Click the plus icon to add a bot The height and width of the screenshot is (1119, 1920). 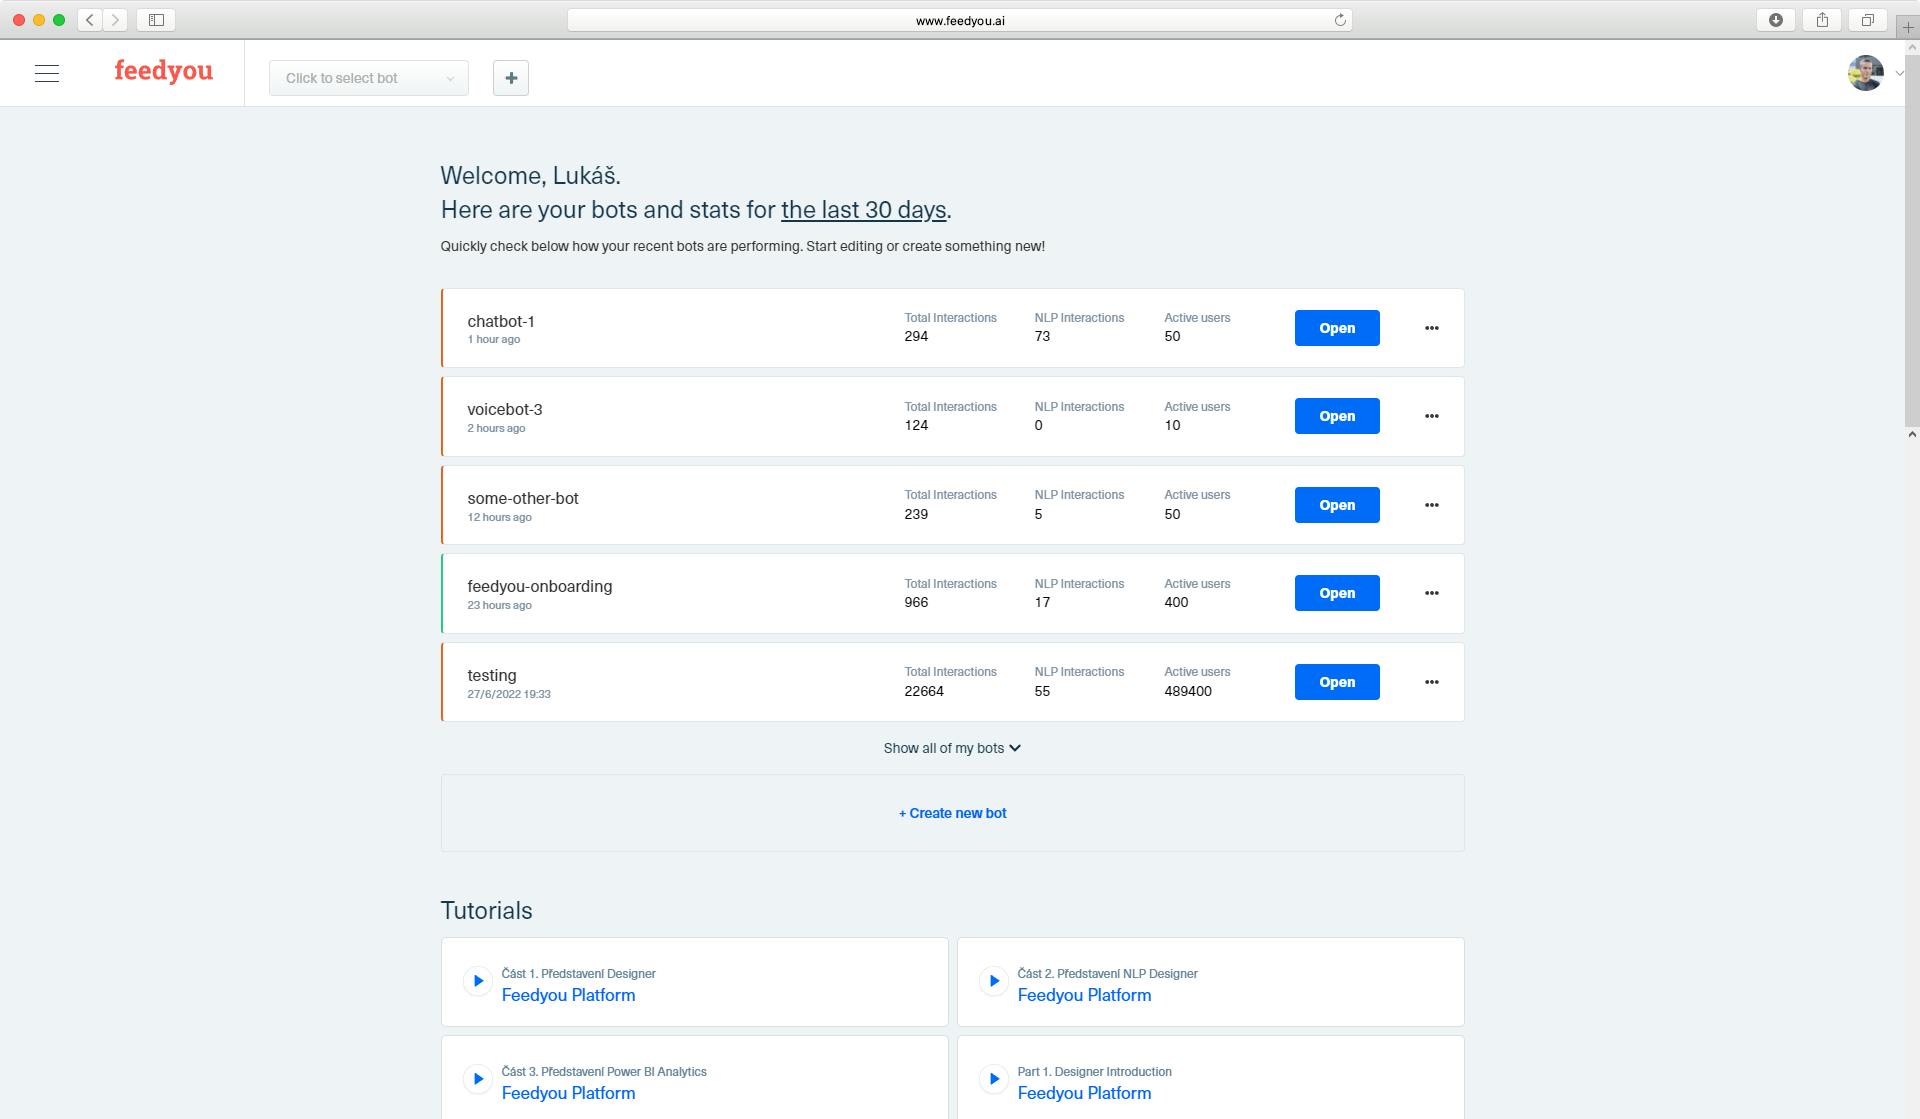[x=511, y=78]
